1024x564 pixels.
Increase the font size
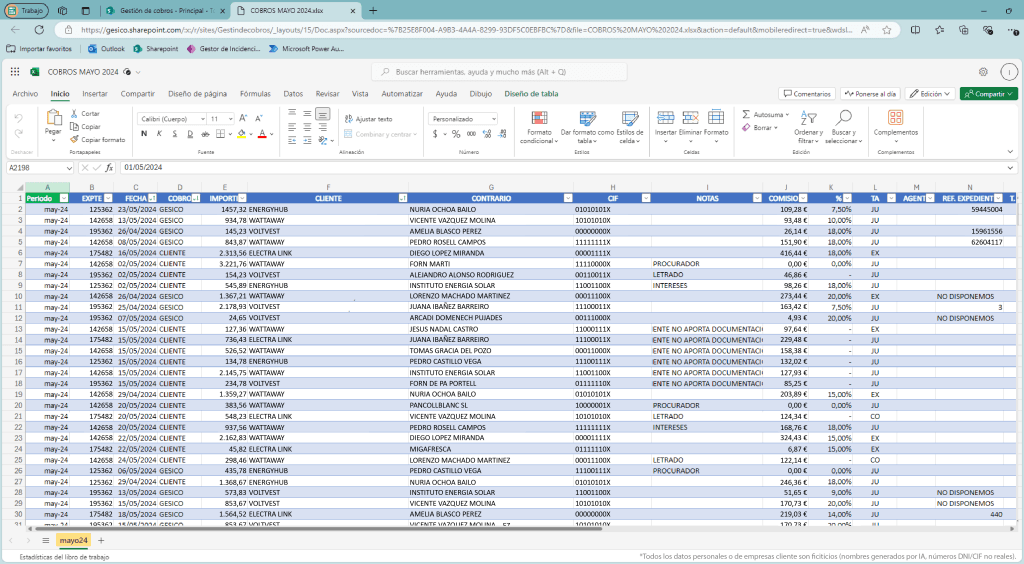pyautogui.click(x=243, y=119)
